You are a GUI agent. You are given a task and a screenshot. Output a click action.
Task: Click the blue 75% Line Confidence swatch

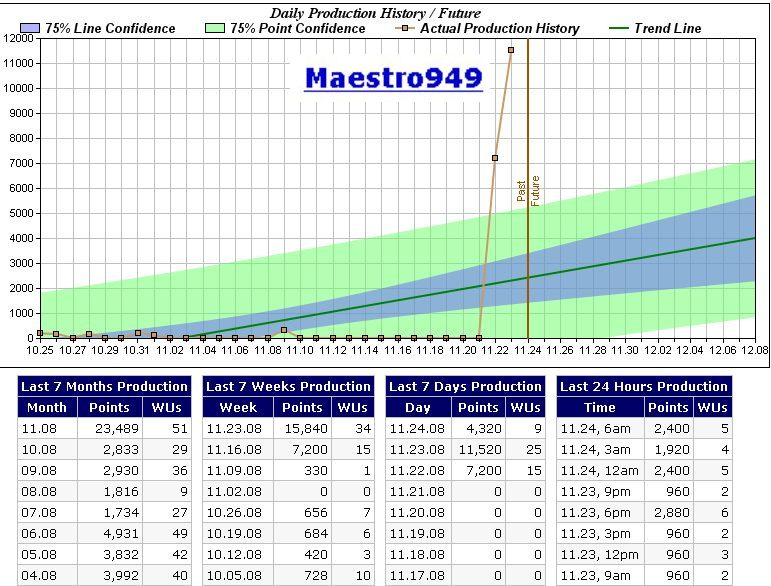[30, 28]
